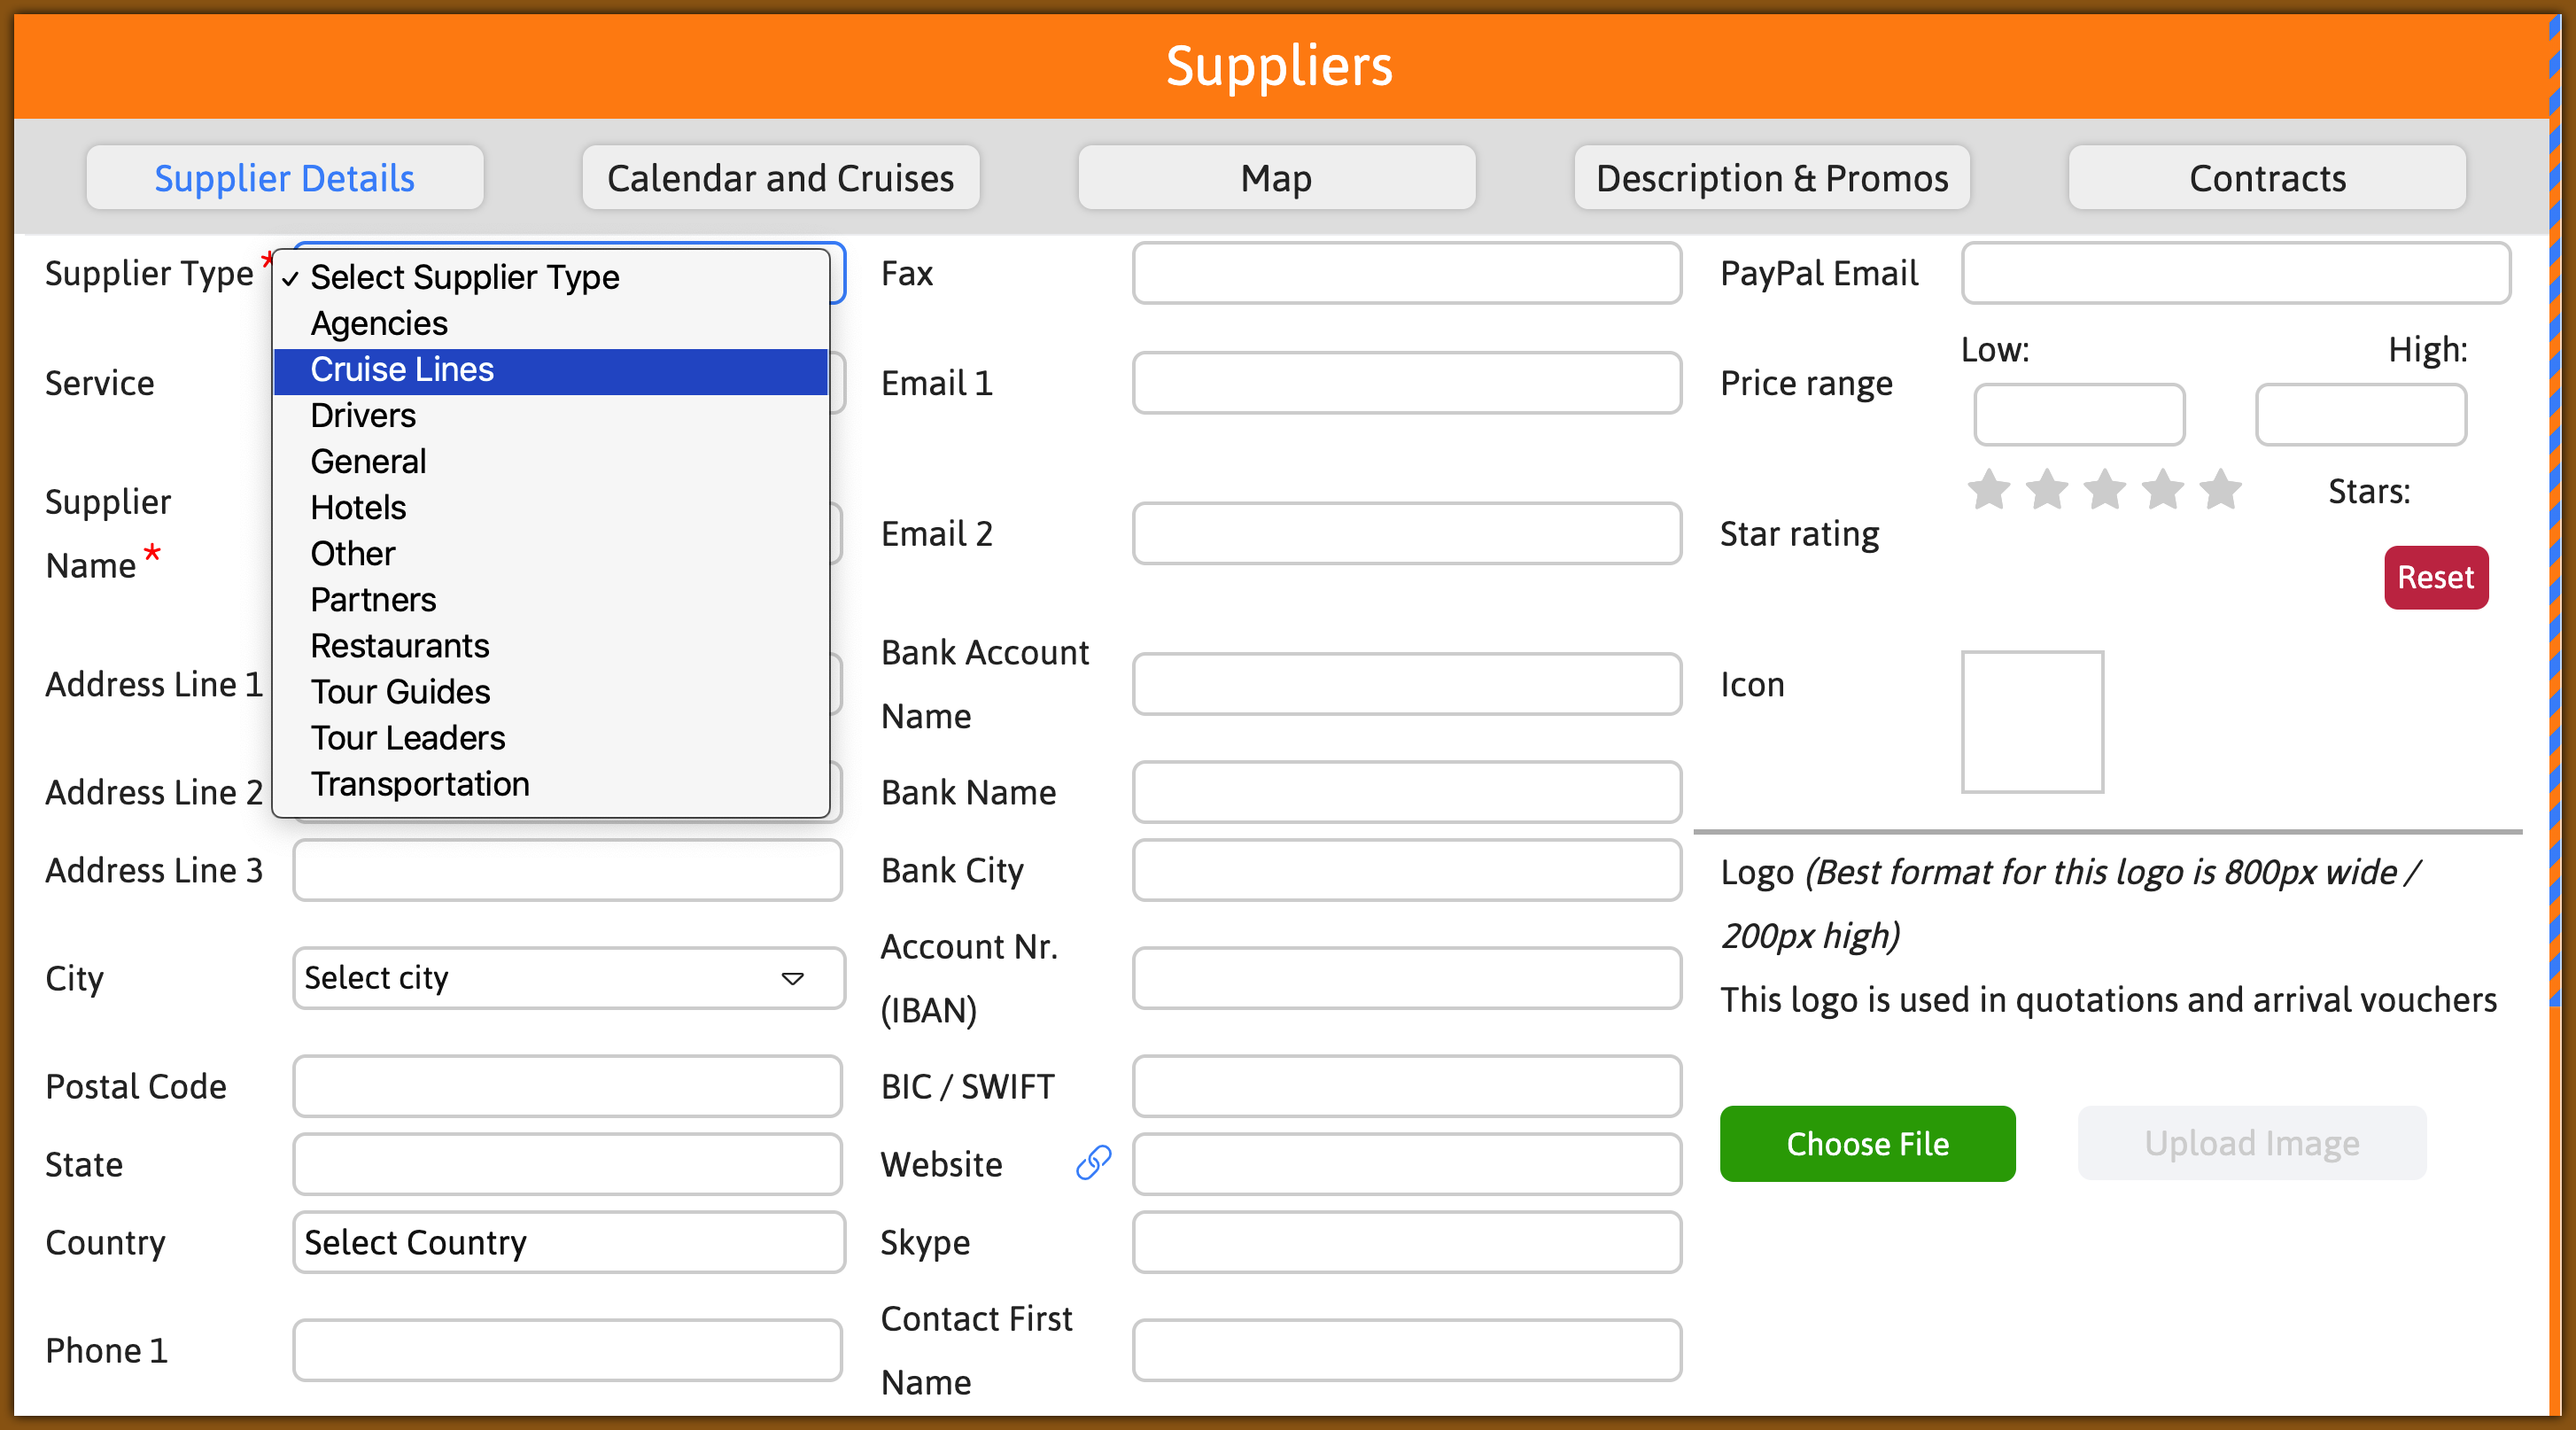Switch to the Calendar and Cruises tab

780,177
